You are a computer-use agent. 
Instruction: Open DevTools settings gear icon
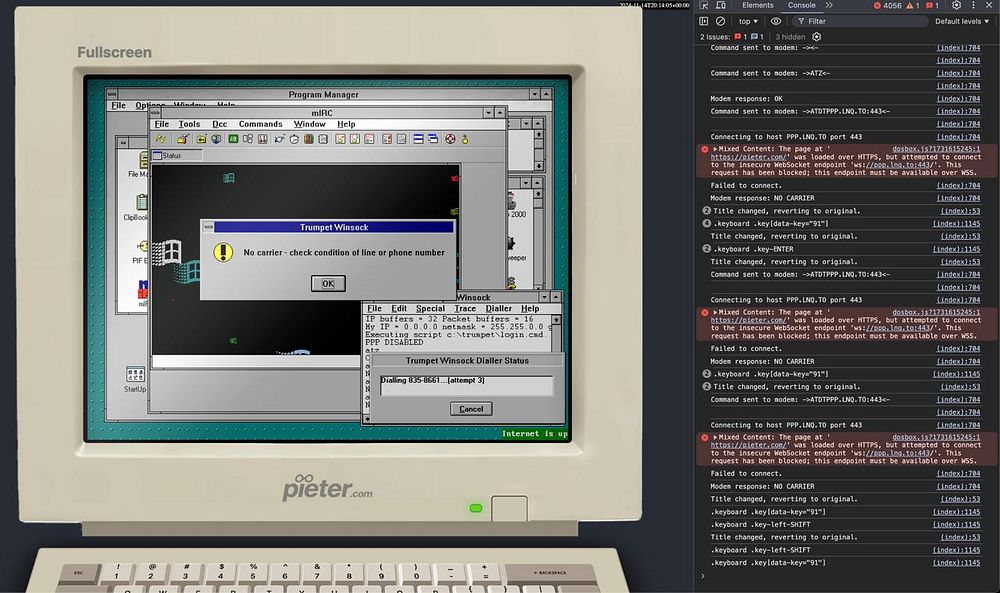(x=956, y=6)
